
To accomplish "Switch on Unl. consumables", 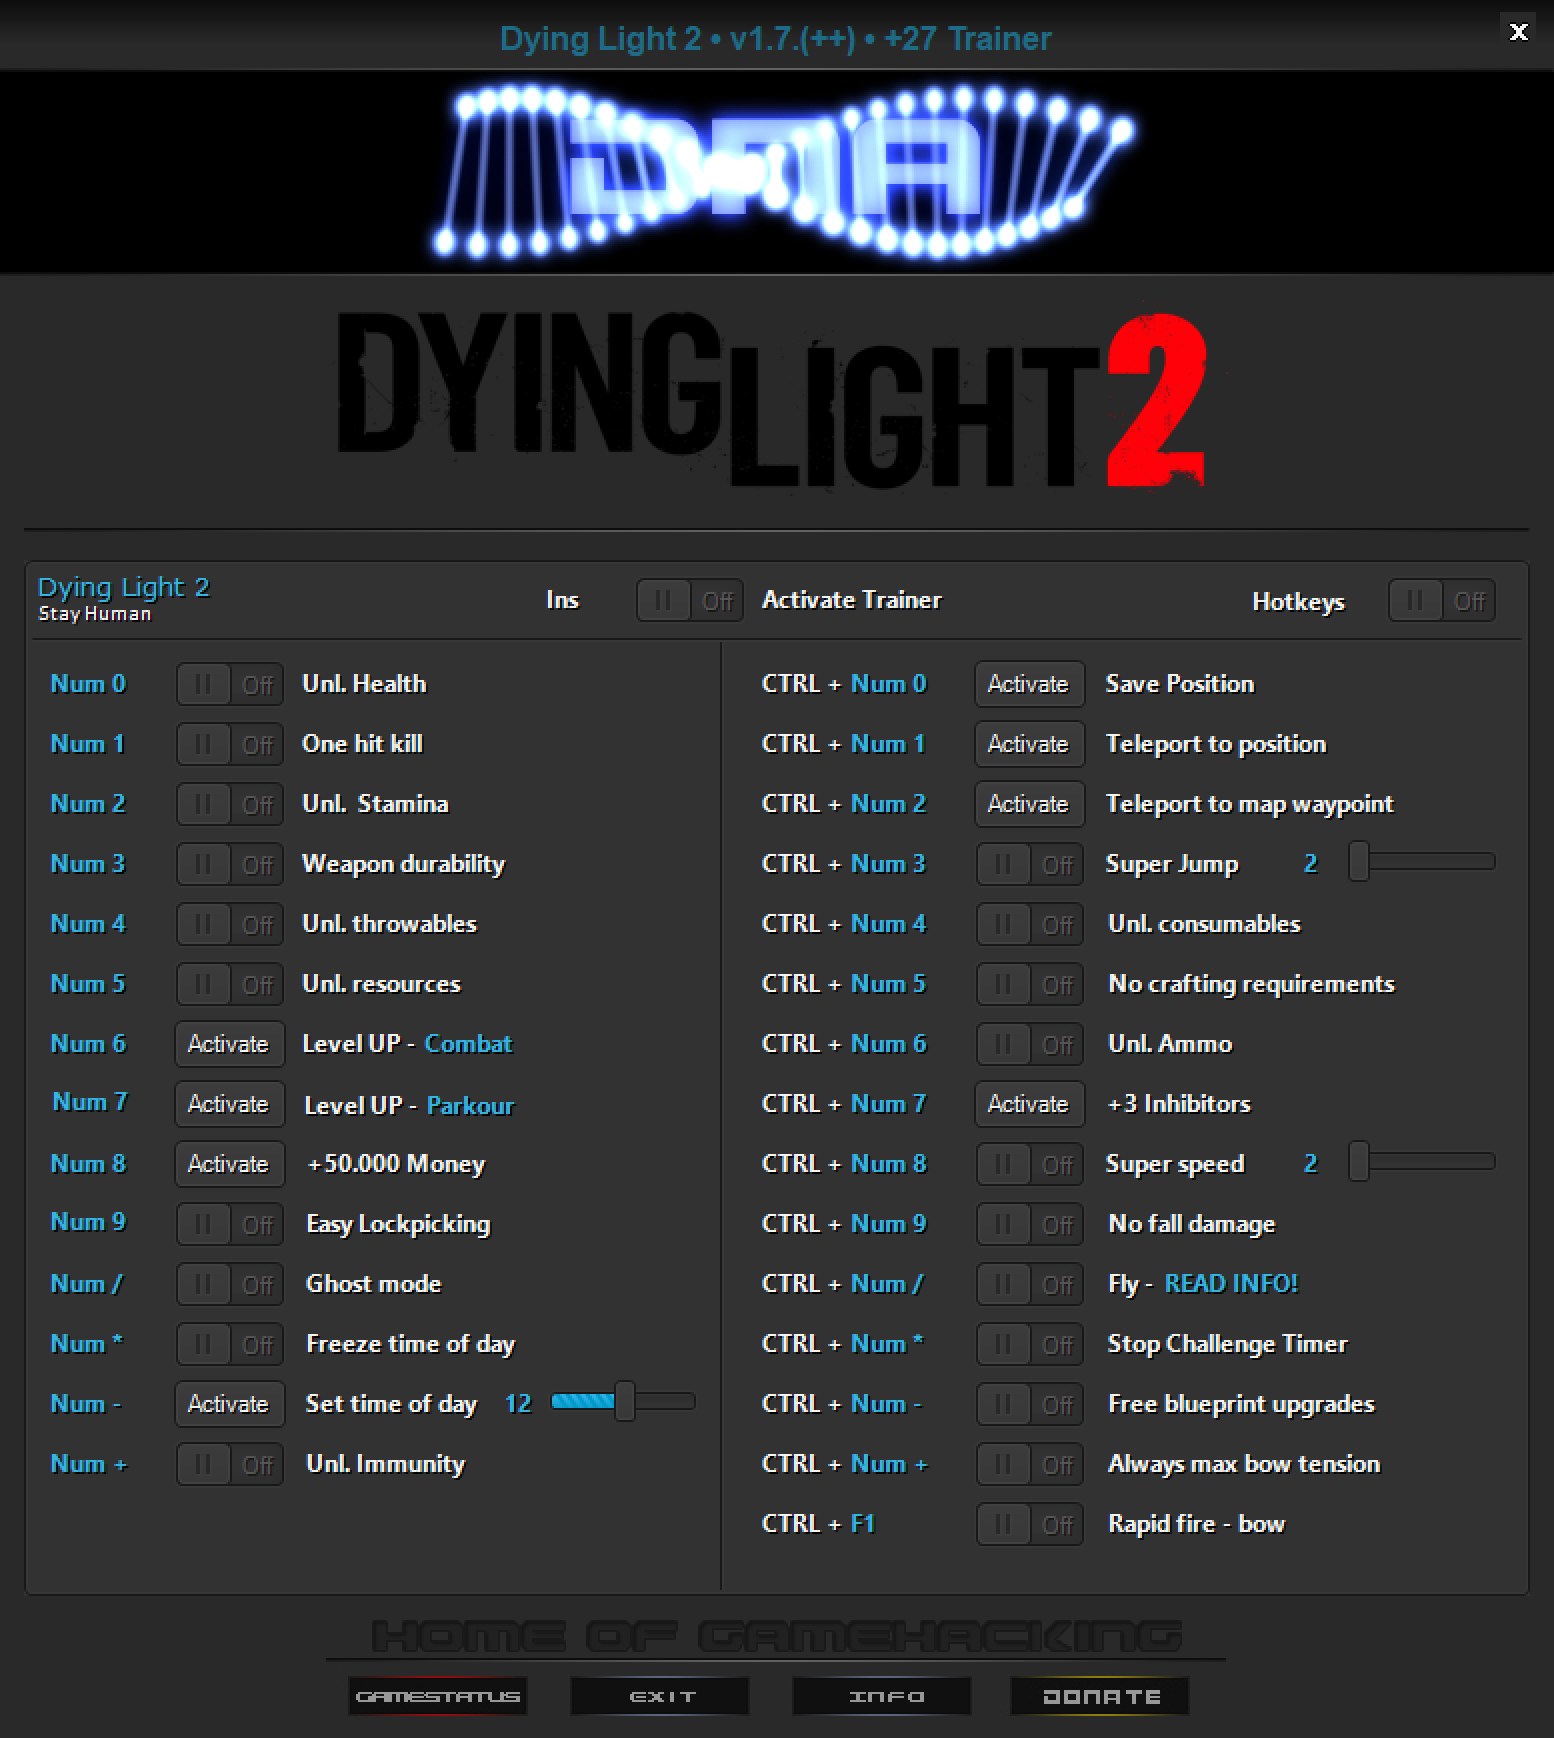I will 1030,924.
